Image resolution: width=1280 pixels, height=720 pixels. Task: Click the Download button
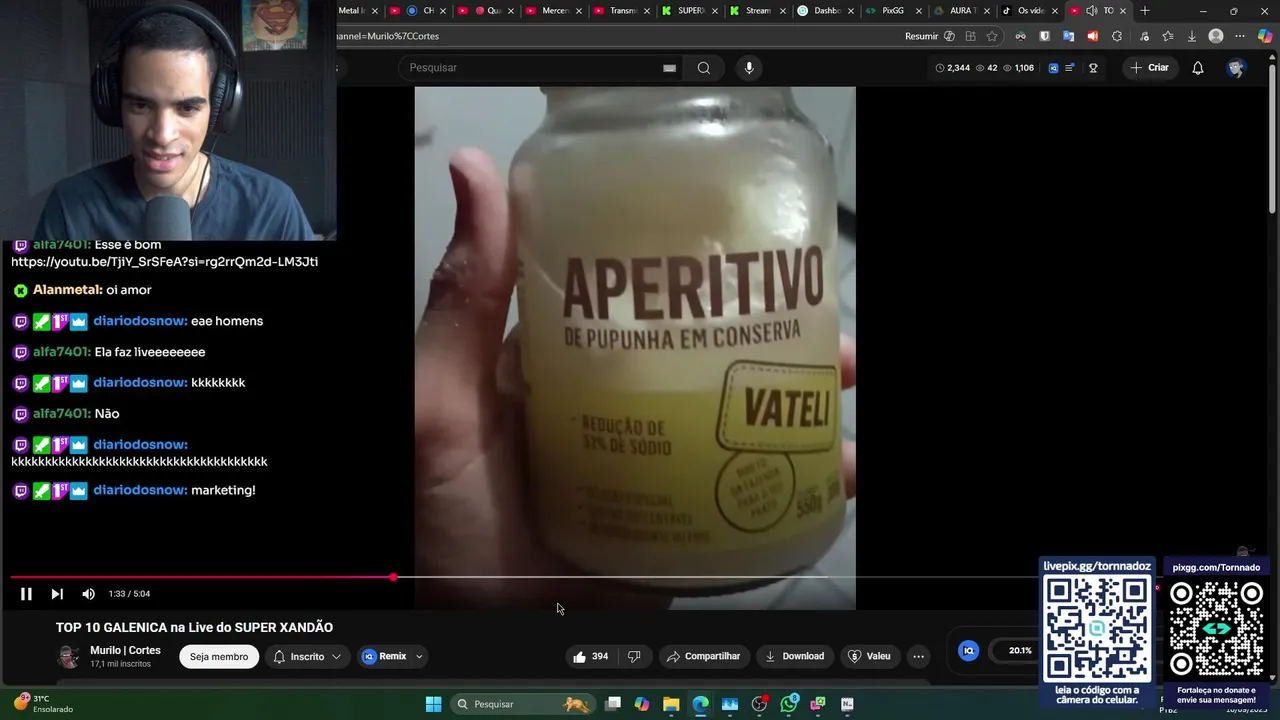pyautogui.click(x=795, y=657)
